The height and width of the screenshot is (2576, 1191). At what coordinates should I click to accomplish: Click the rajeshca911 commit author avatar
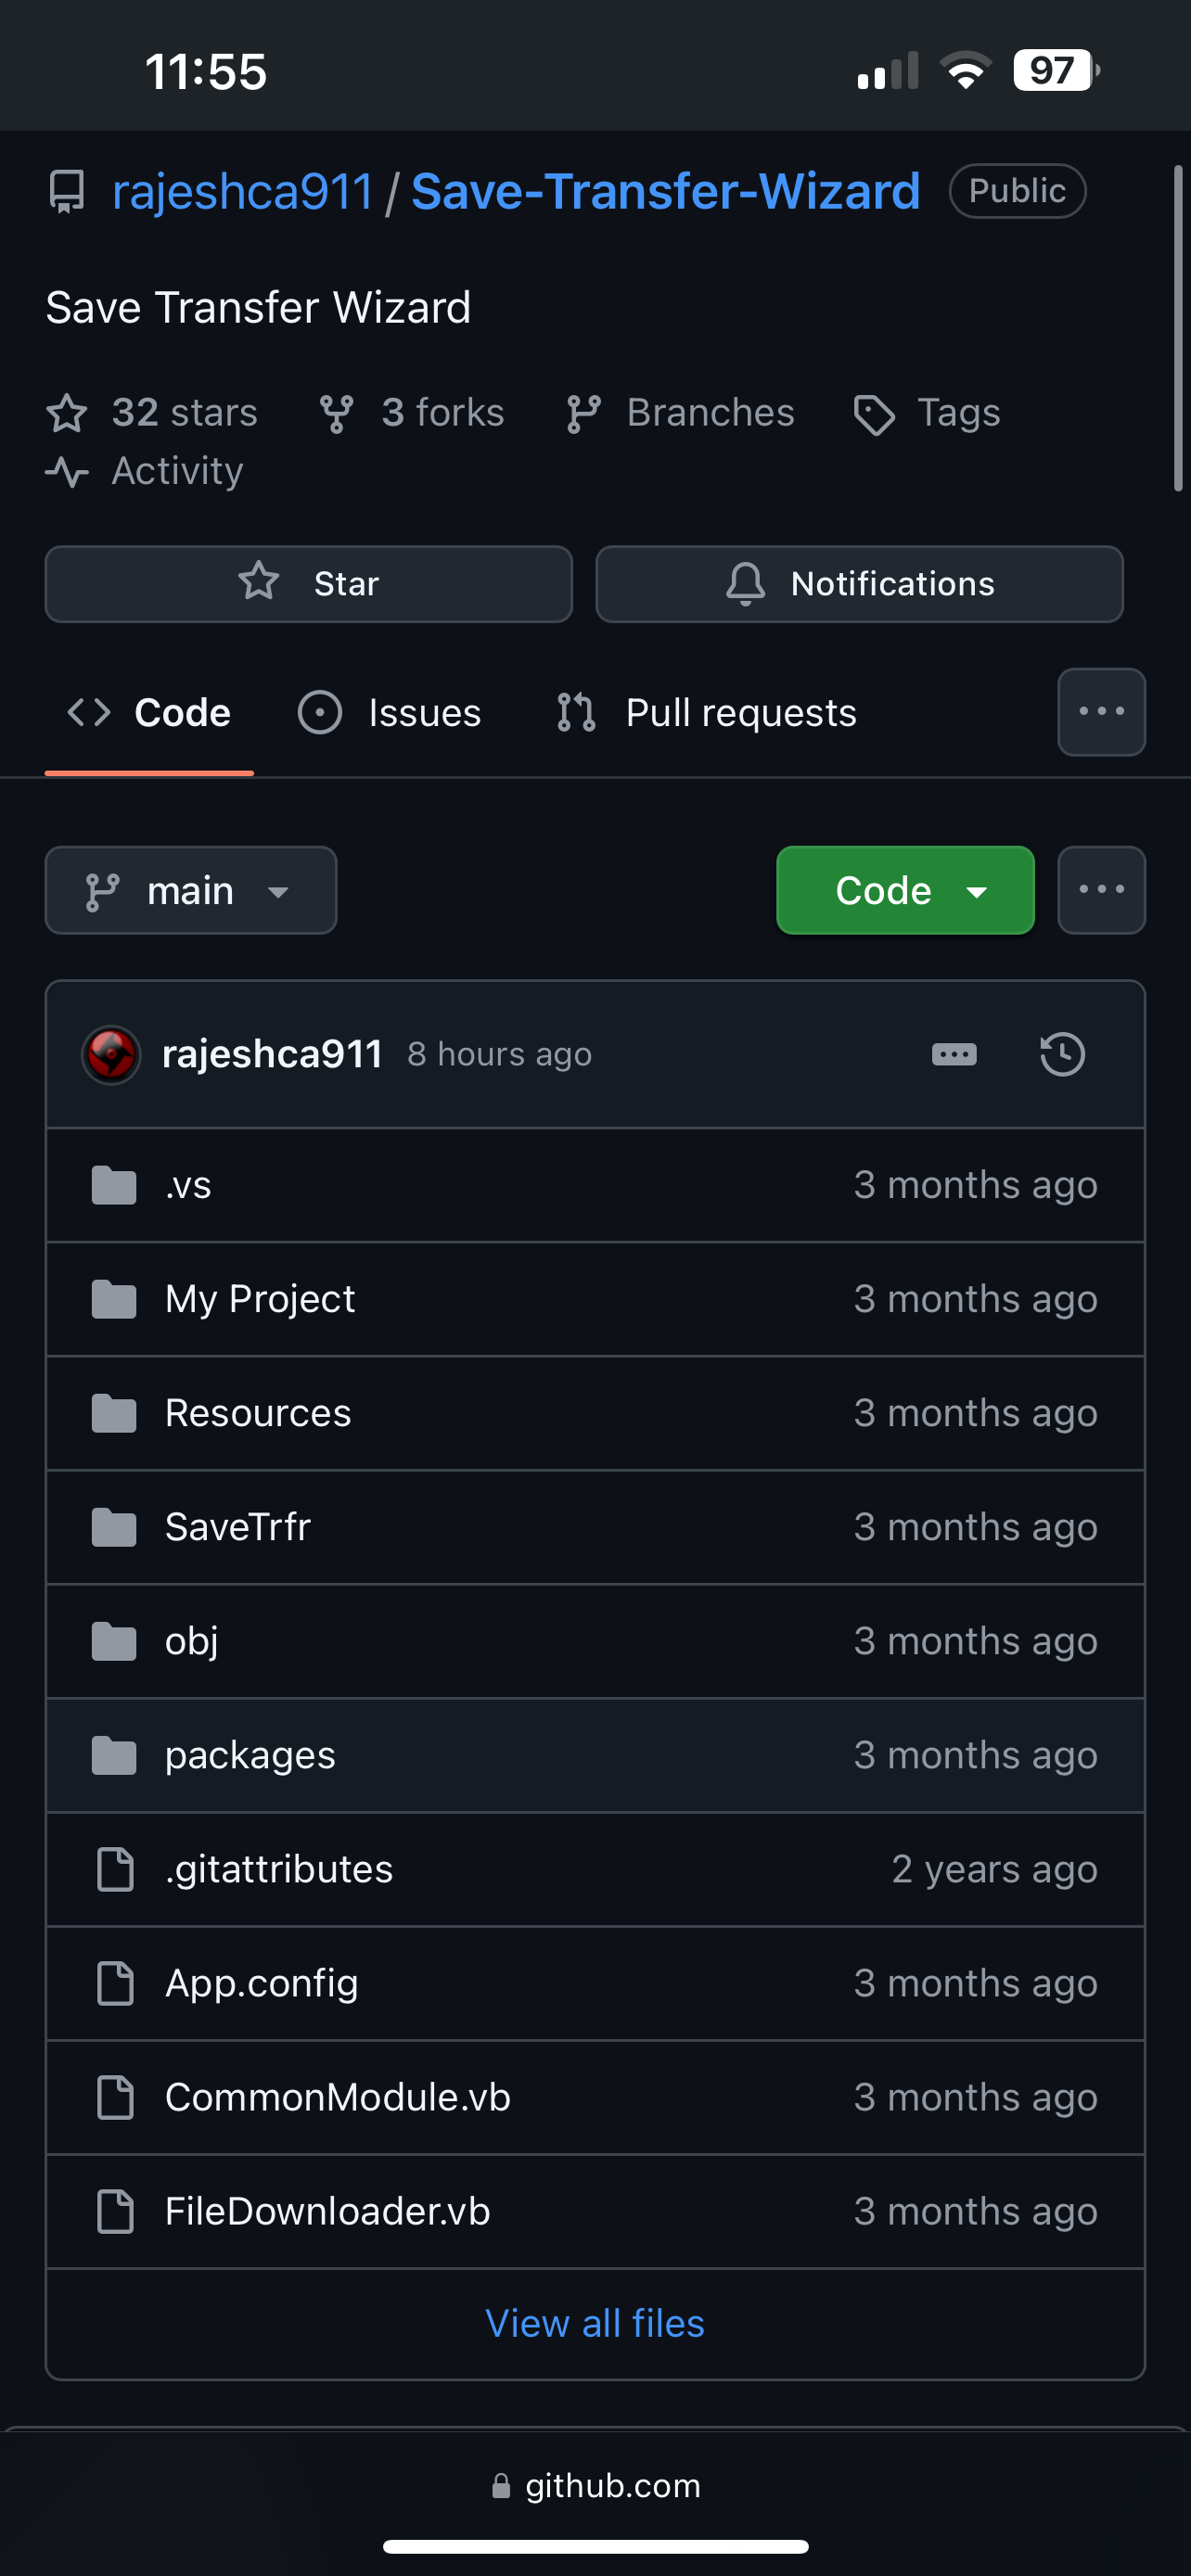coord(111,1054)
